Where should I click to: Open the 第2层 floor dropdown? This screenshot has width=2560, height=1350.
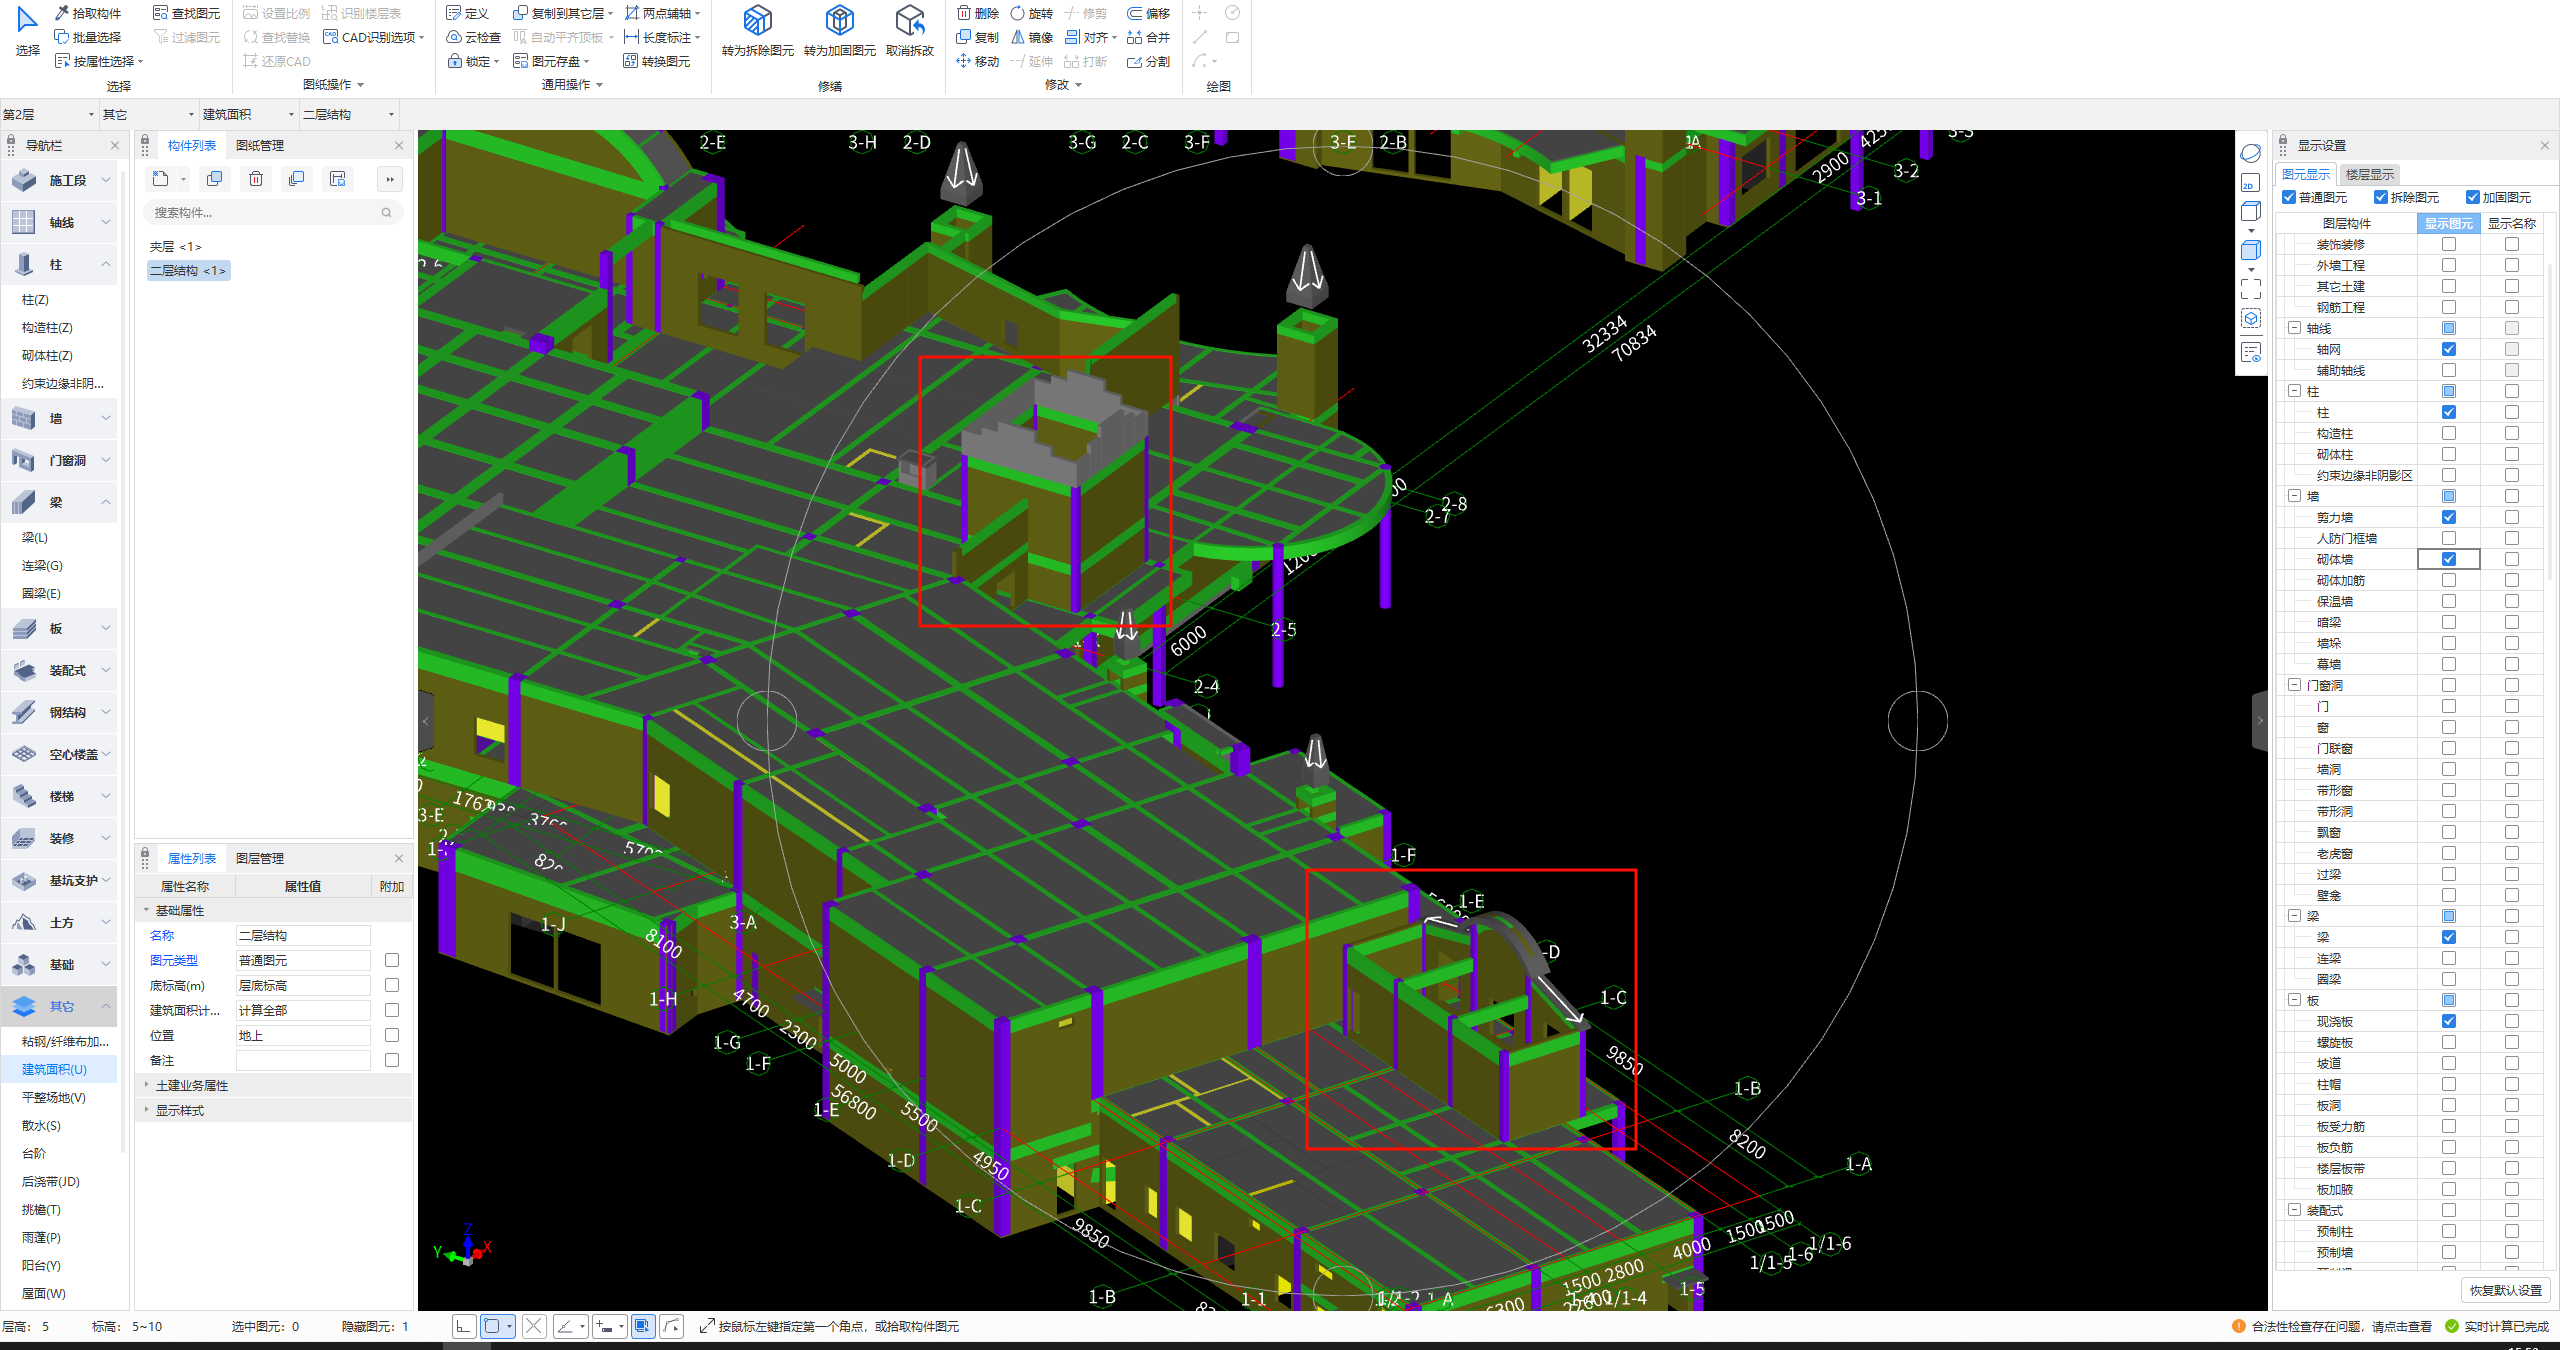[x=50, y=114]
